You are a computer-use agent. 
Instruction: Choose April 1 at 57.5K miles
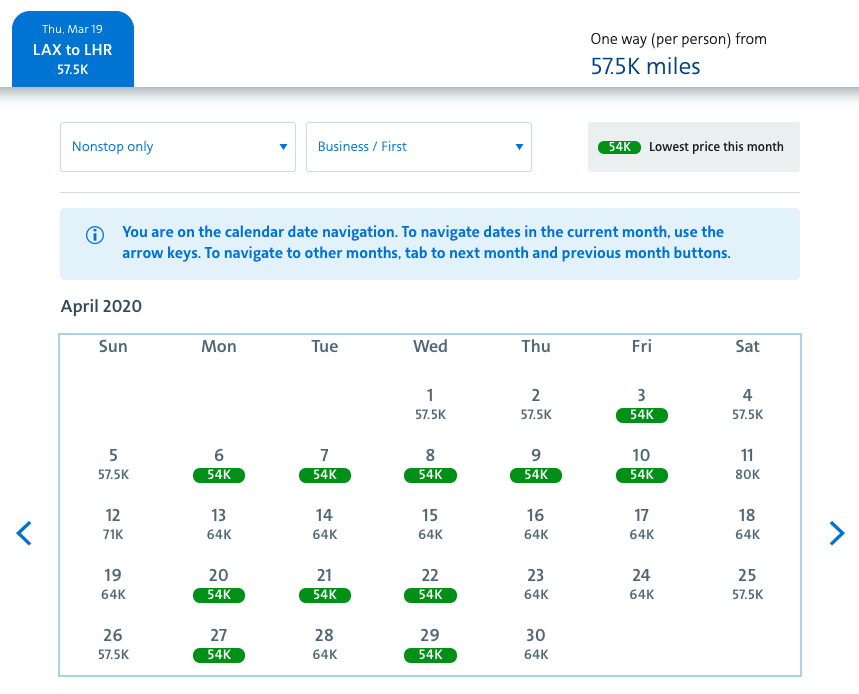click(x=430, y=405)
